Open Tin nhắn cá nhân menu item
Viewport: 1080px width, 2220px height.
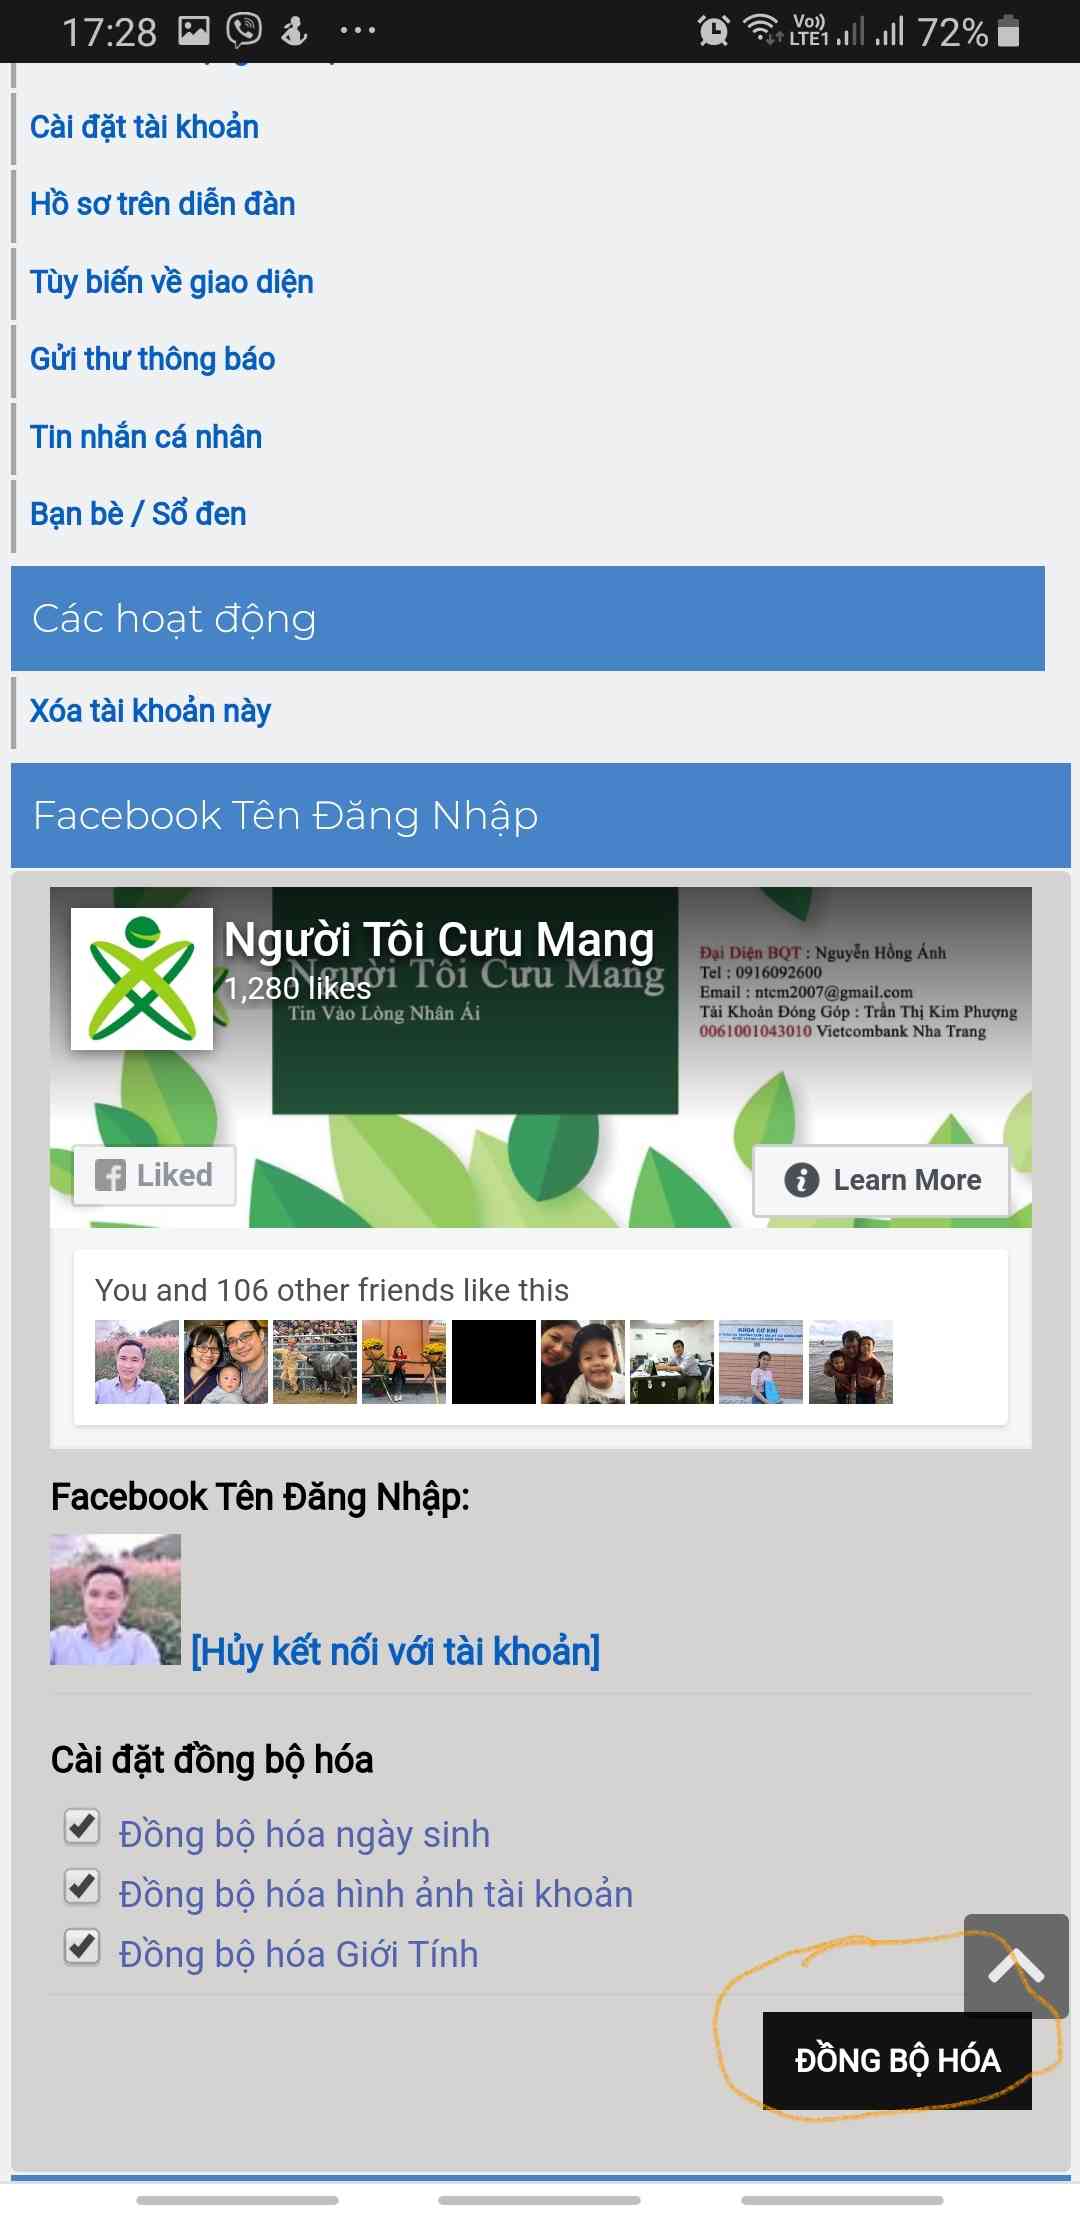(x=146, y=437)
